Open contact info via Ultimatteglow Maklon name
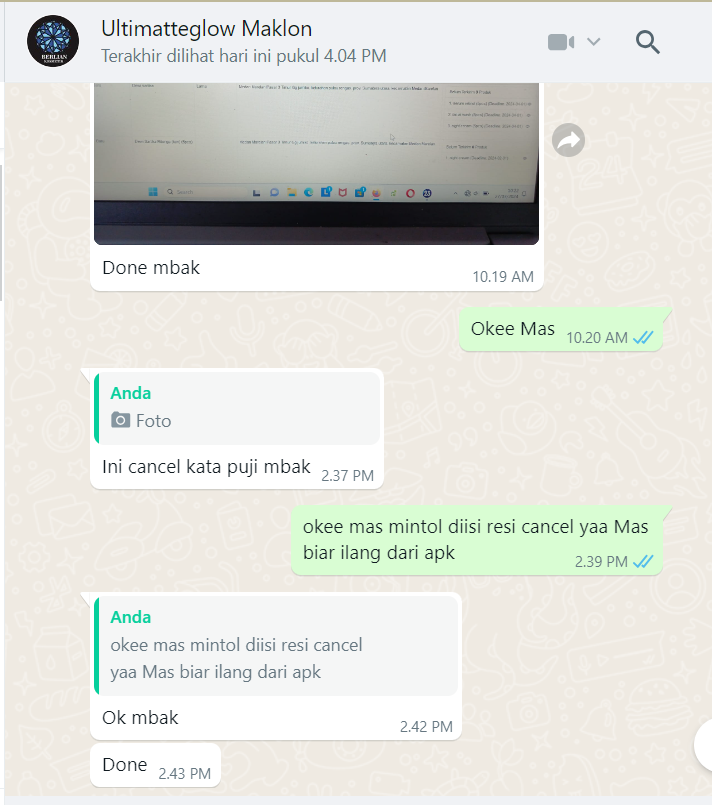This screenshot has width=712, height=805. 206,29
